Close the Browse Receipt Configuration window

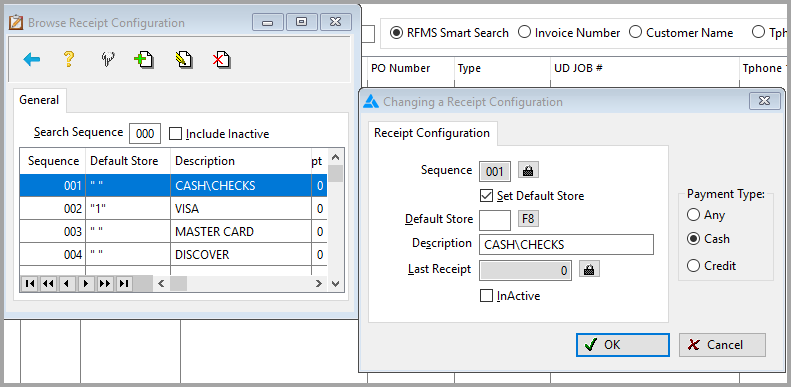coord(335,22)
